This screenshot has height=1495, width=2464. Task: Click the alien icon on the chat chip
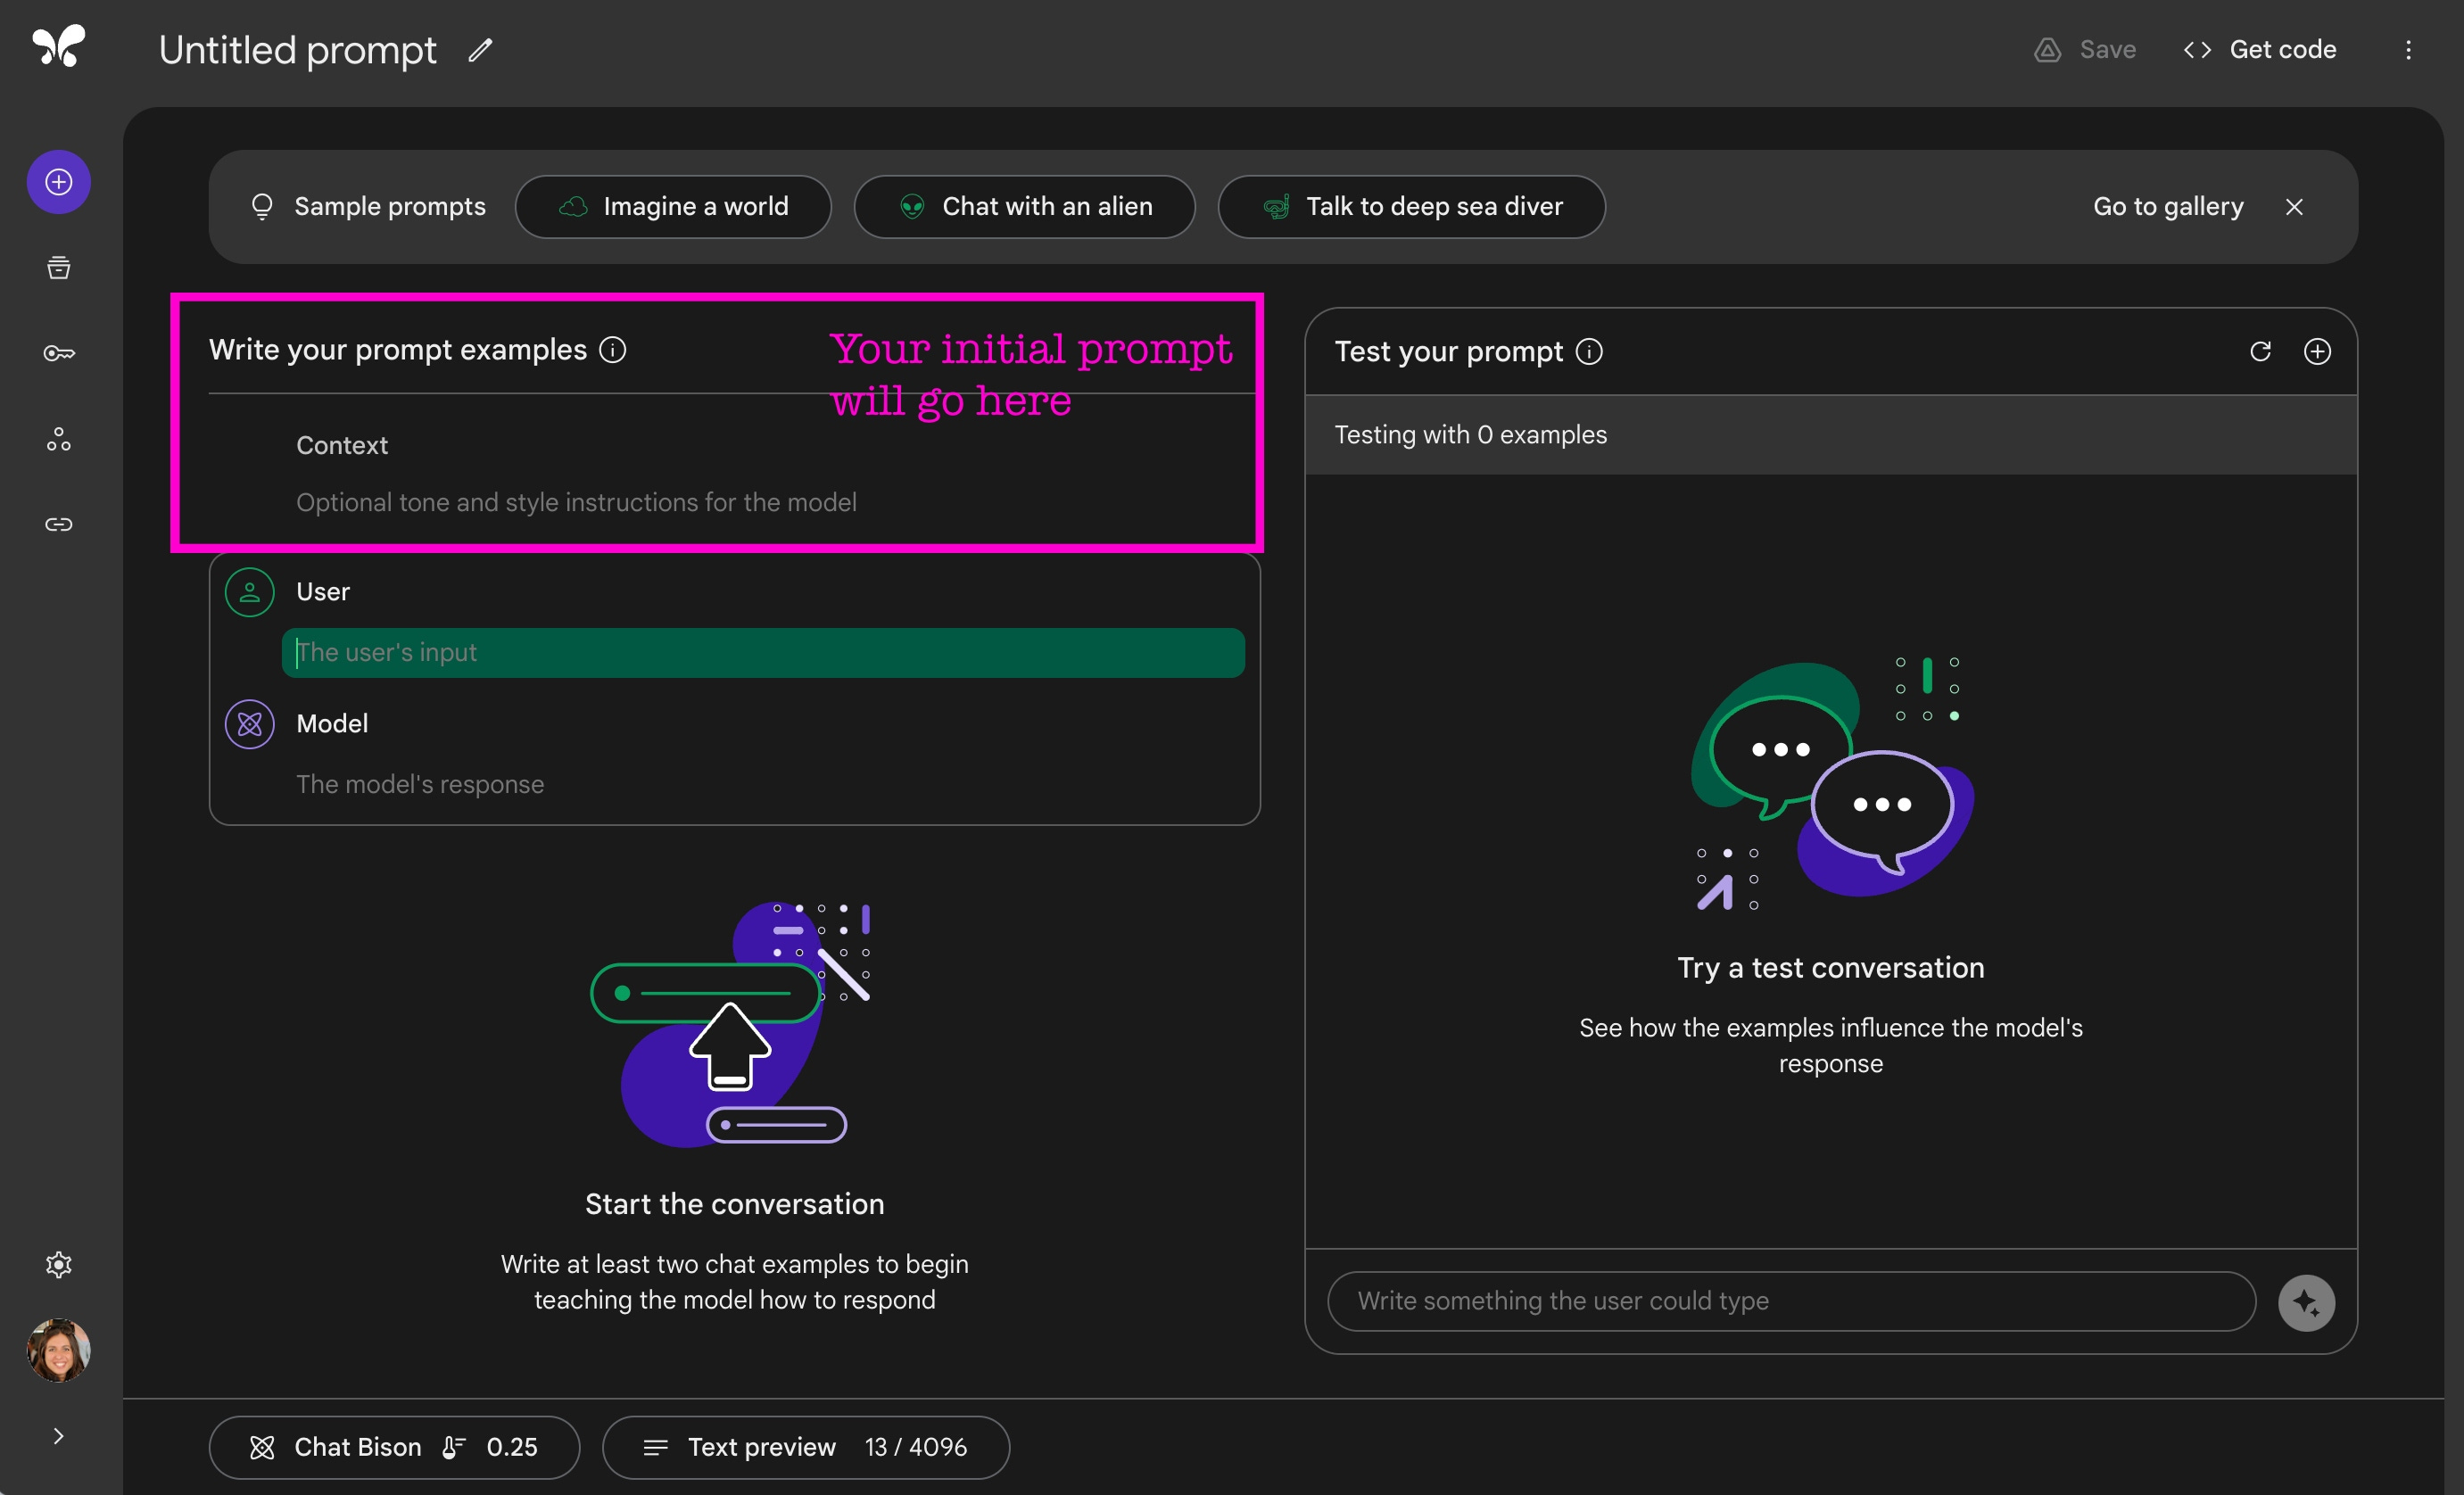click(x=912, y=207)
